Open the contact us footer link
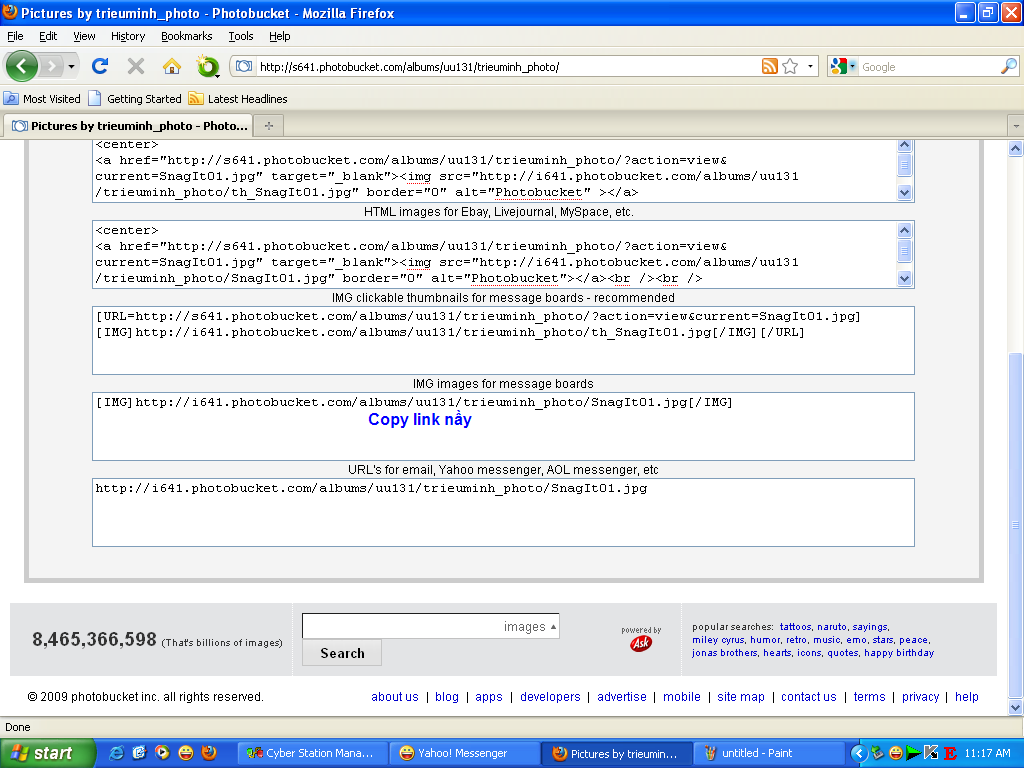 point(808,697)
